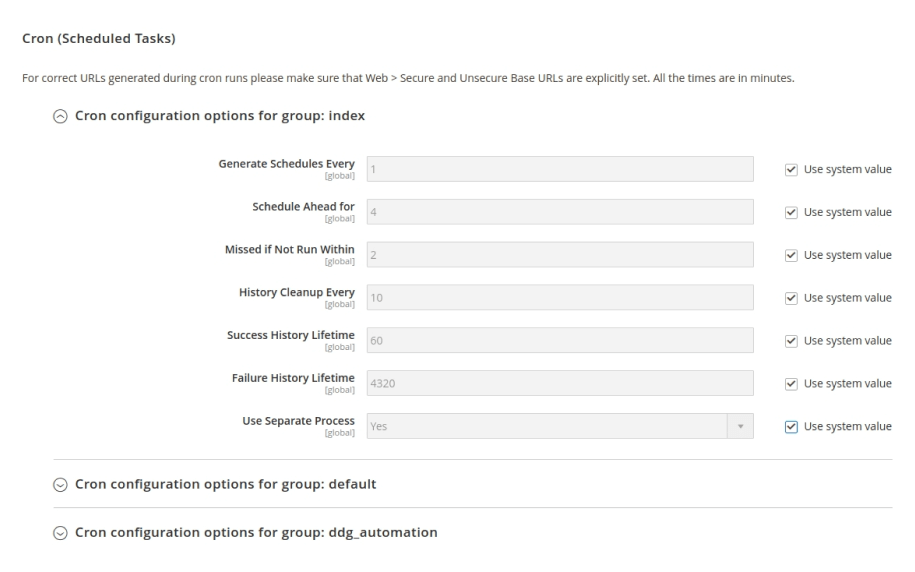Viewport: 915px width, 572px height.
Task: Disable system value for Failure History Lifetime
Action: point(793,384)
